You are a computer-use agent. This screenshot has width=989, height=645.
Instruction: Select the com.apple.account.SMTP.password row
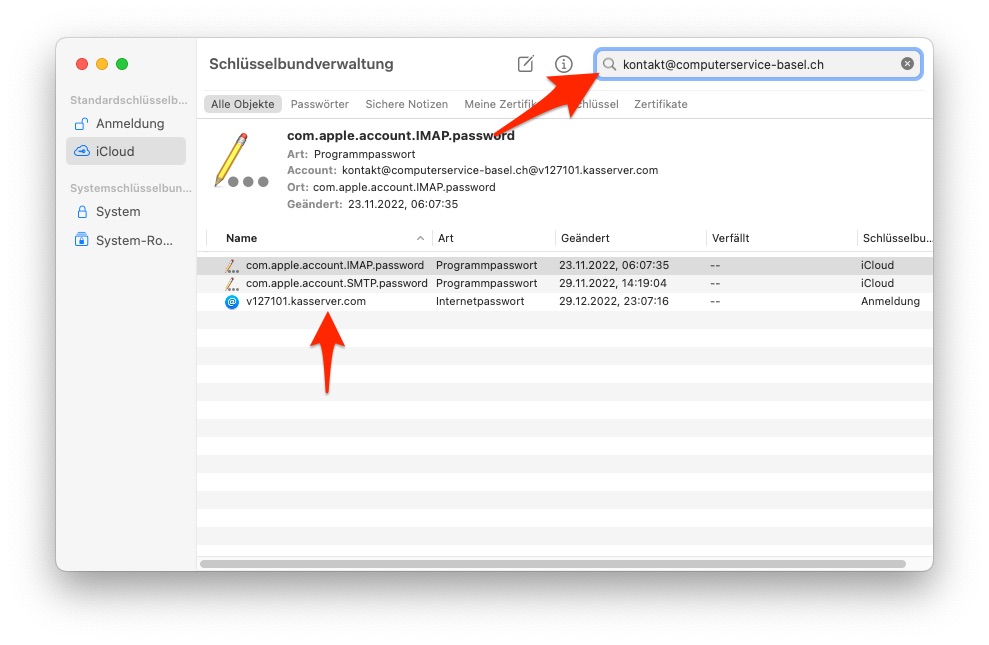(565, 283)
